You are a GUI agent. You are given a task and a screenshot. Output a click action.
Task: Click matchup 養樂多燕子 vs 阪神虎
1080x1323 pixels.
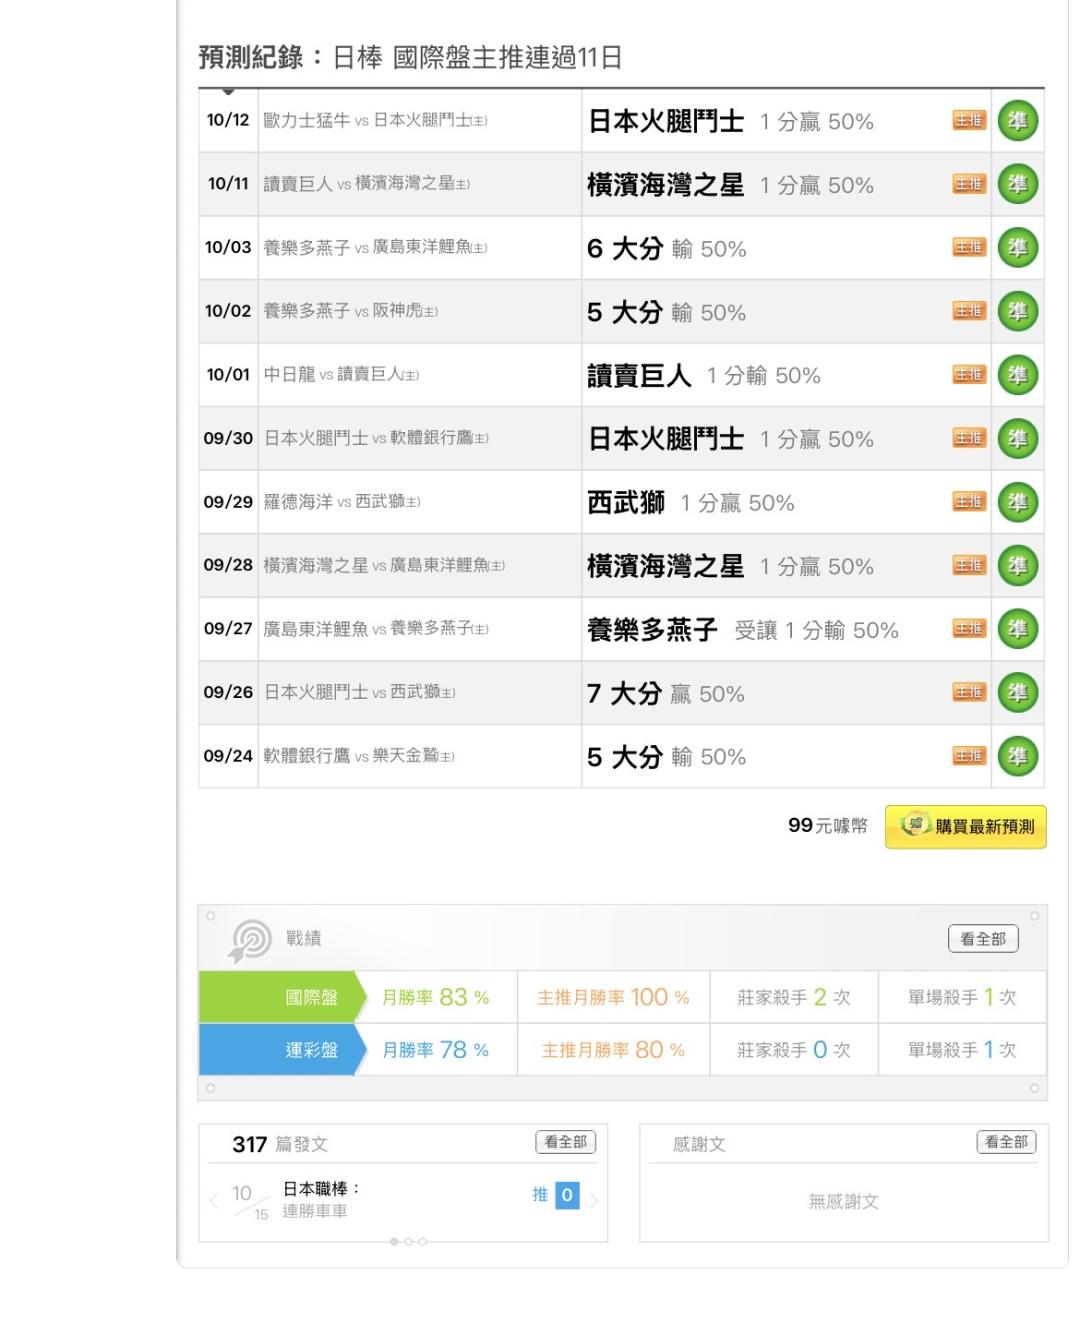click(350, 311)
